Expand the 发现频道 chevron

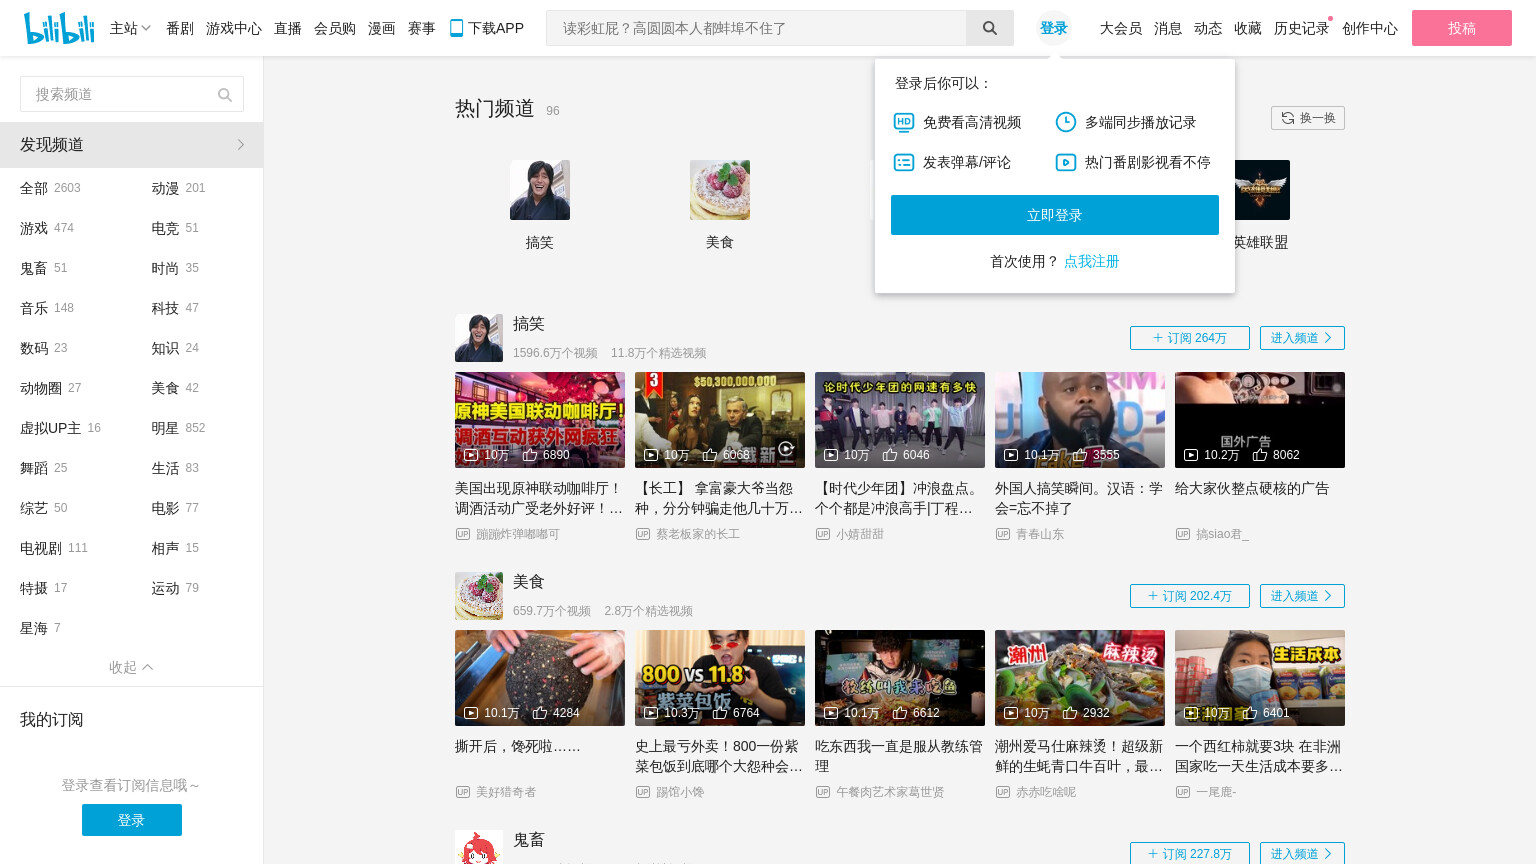[x=241, y=145]
